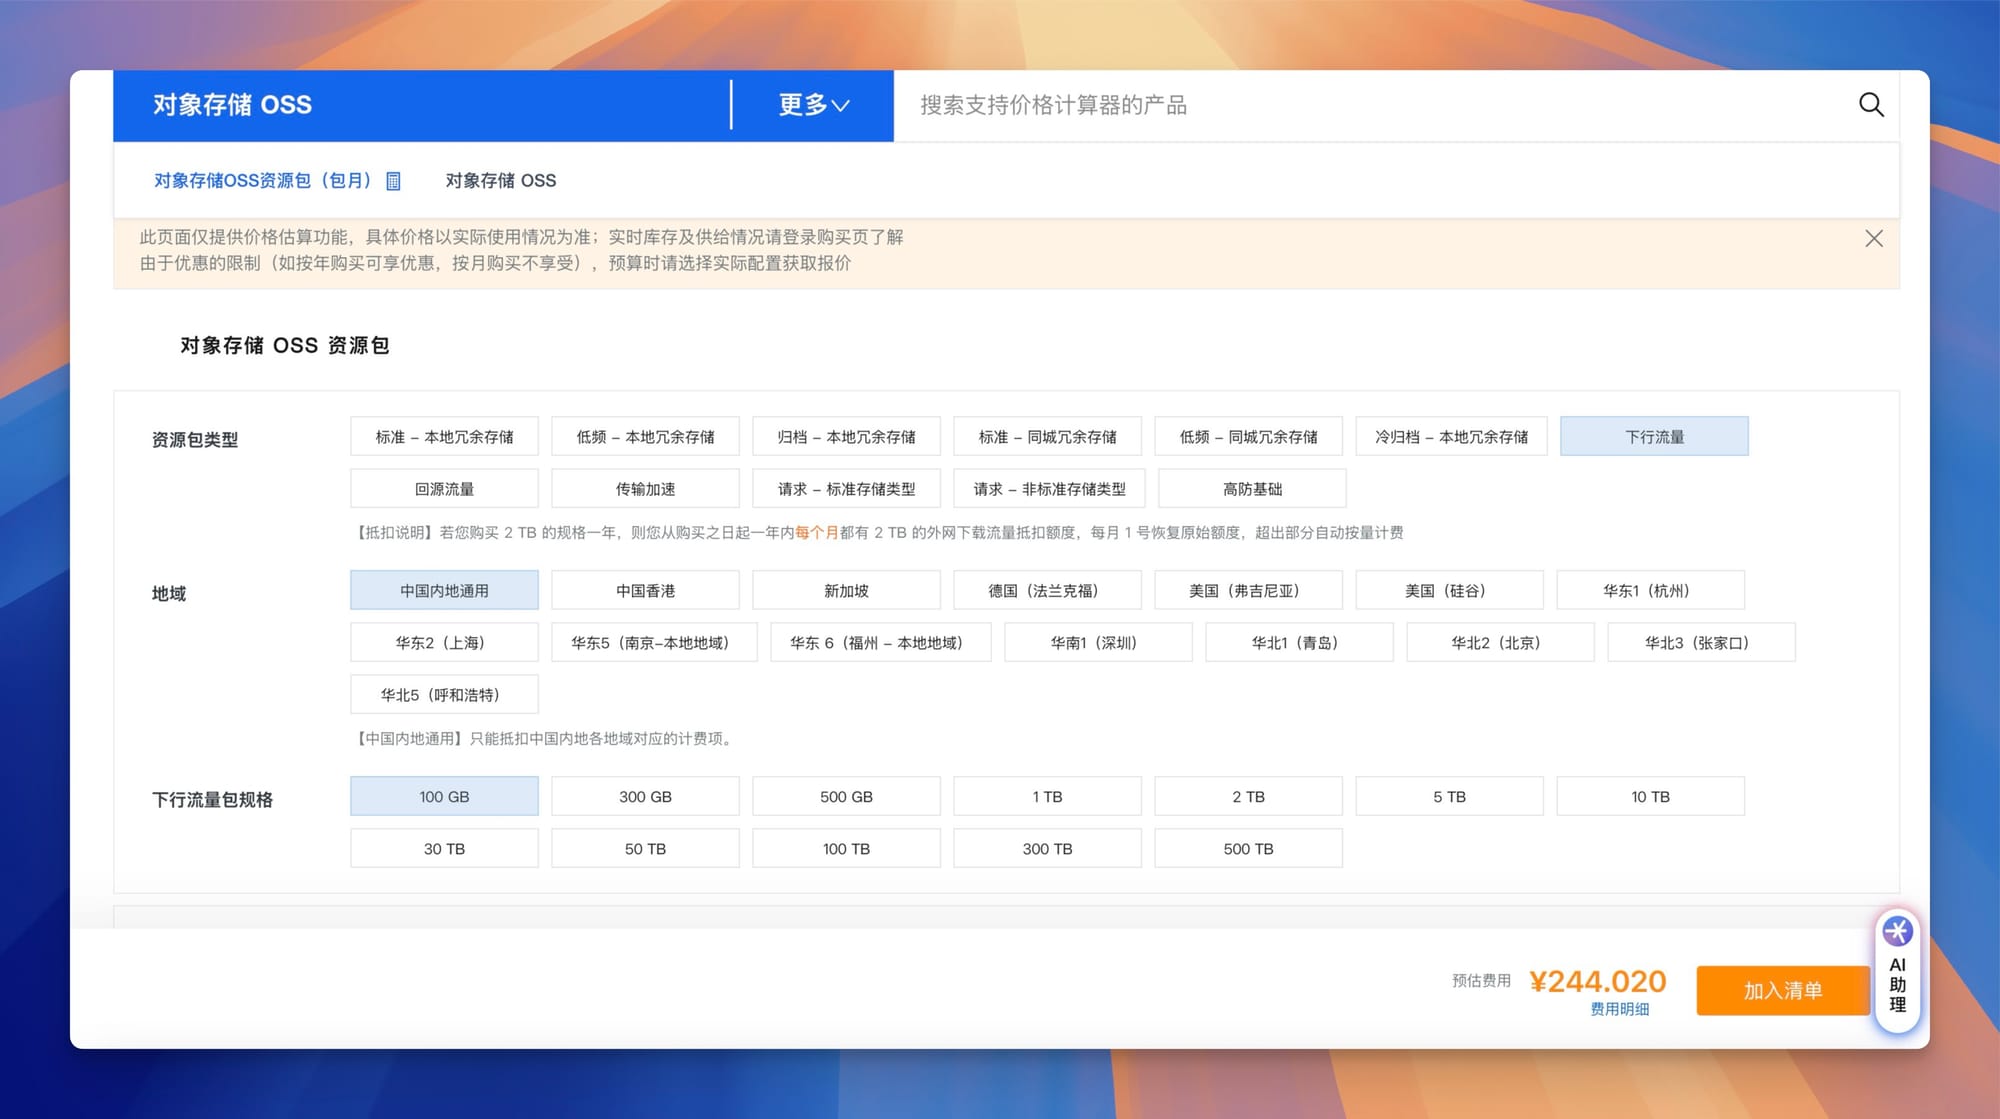Pick the 50 TB traffic package
The width and height of the screenshot is (2000, 1119).
tap(645, 849)
